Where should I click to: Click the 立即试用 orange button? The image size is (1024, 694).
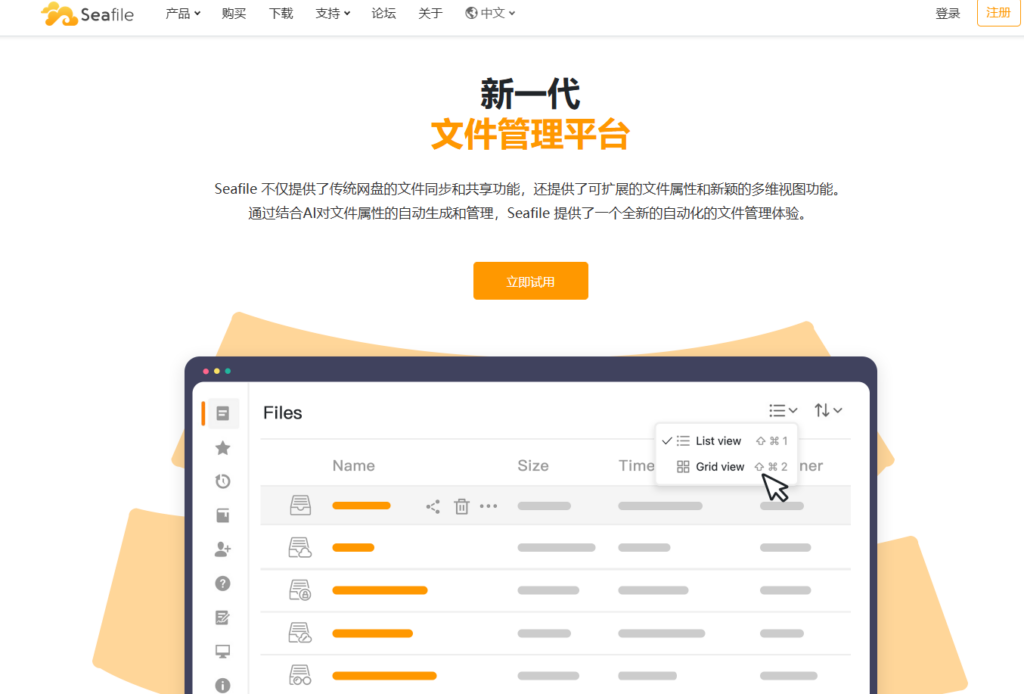click(x=530, y=281)
